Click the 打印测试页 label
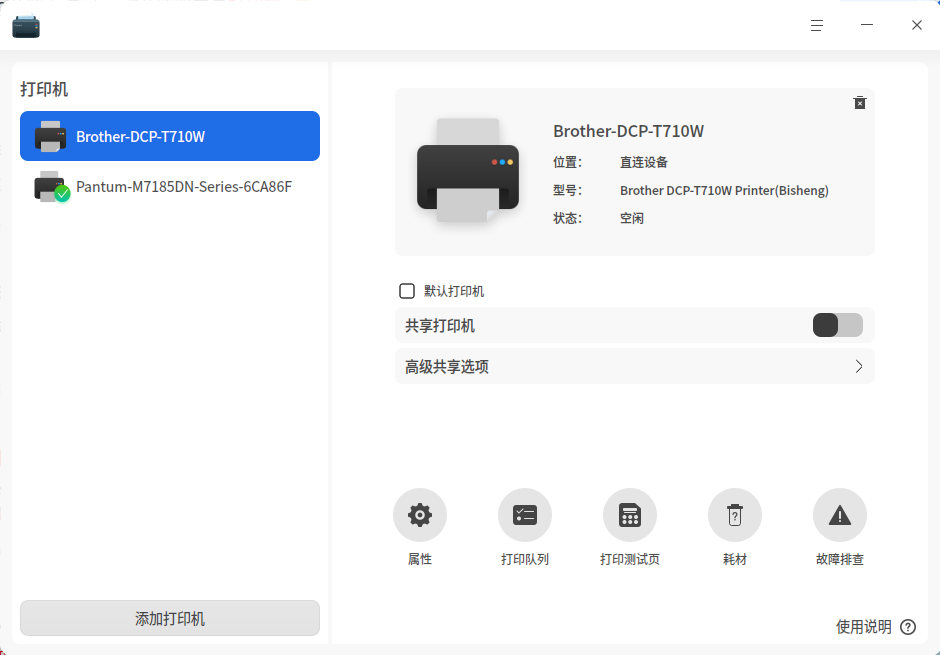Screen dimensions: 940x655 tap(629, 559)
